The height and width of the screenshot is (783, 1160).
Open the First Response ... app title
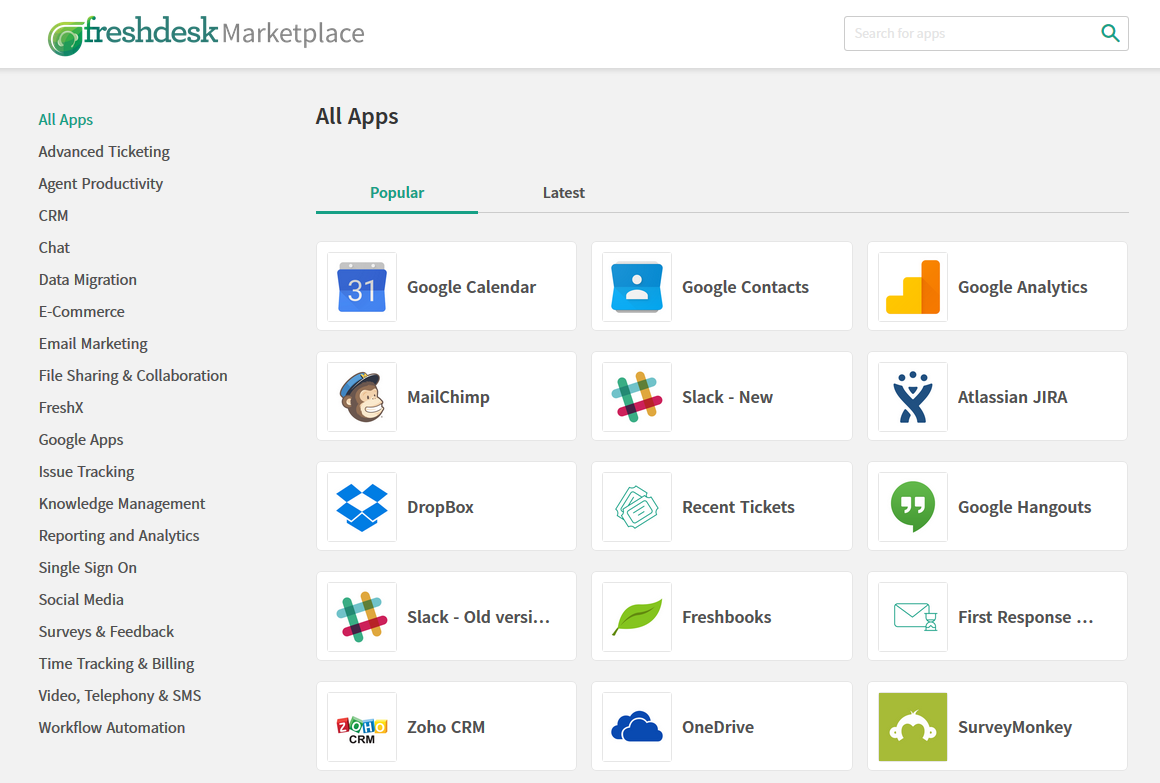click(1025, 617)
